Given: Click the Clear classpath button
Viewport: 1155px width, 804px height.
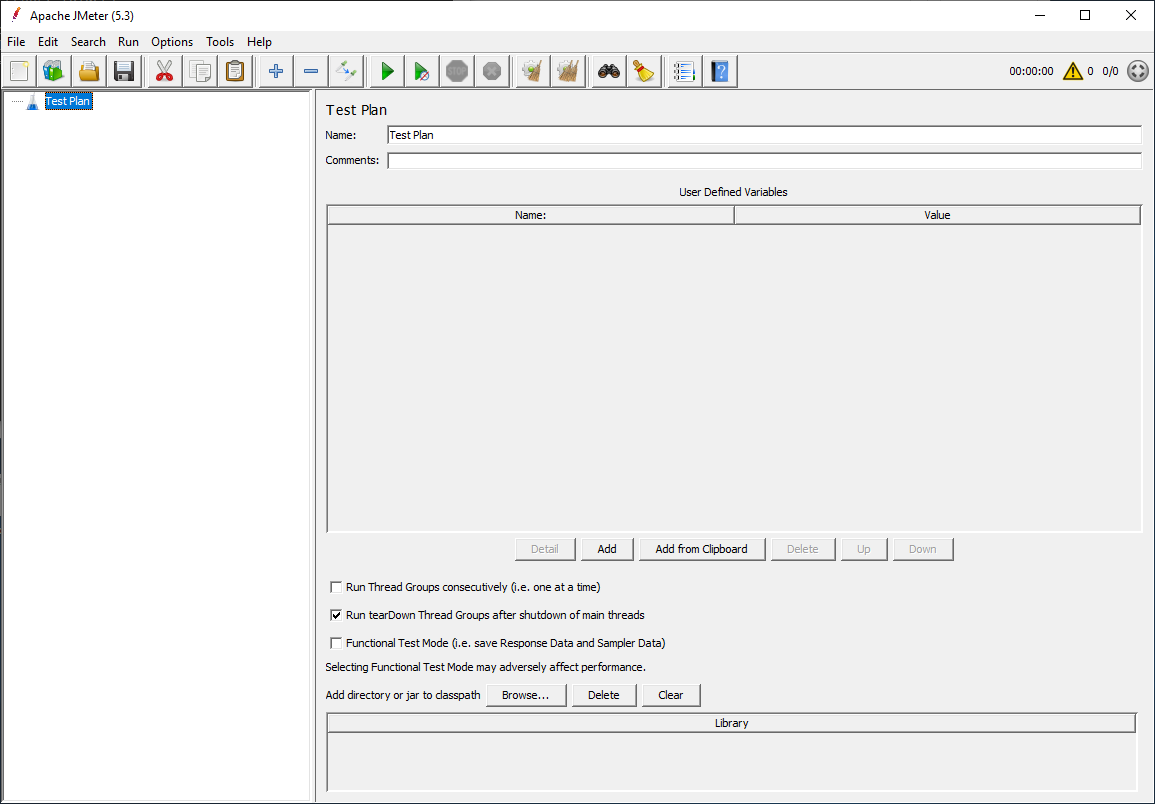Looking at the screenshot, I should (671, 695).
